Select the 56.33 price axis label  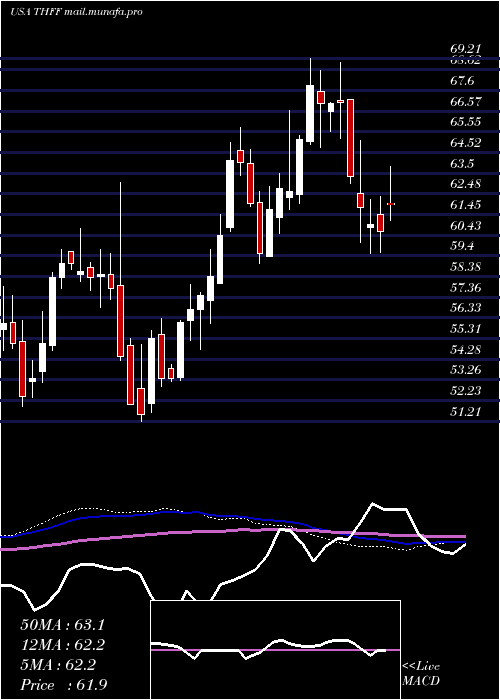tap(465, 308)
